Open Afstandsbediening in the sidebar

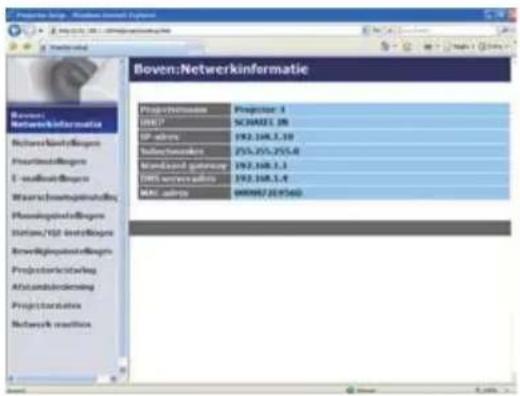53,287
